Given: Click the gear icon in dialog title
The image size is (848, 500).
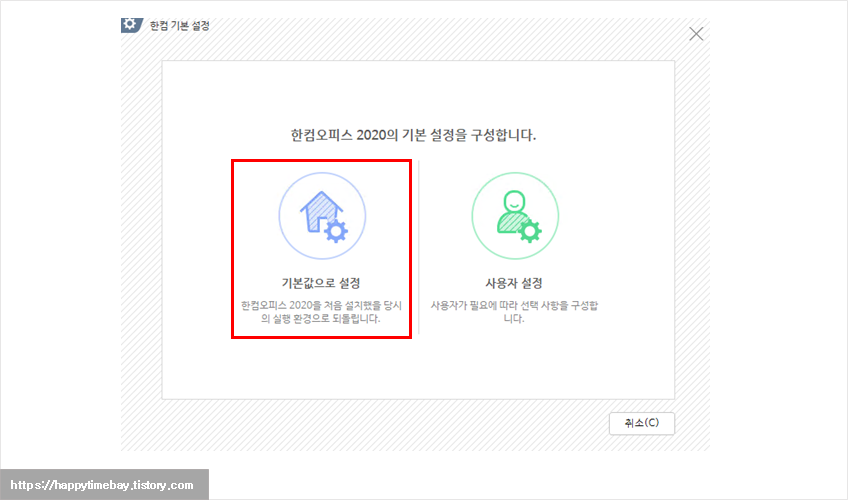Looking at the screenshot, I should pyautogui.click(x=131, y=25).
